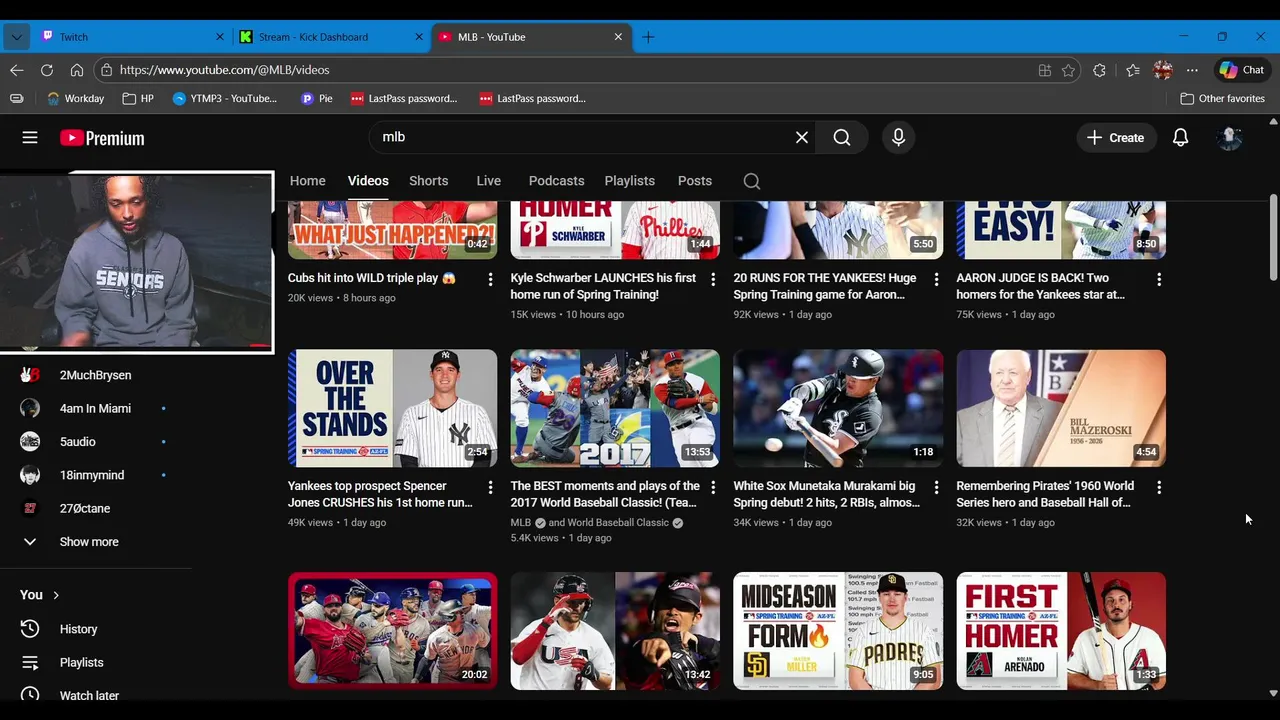
Task: Open the account avatar menu
Action: click(1229, 138)
